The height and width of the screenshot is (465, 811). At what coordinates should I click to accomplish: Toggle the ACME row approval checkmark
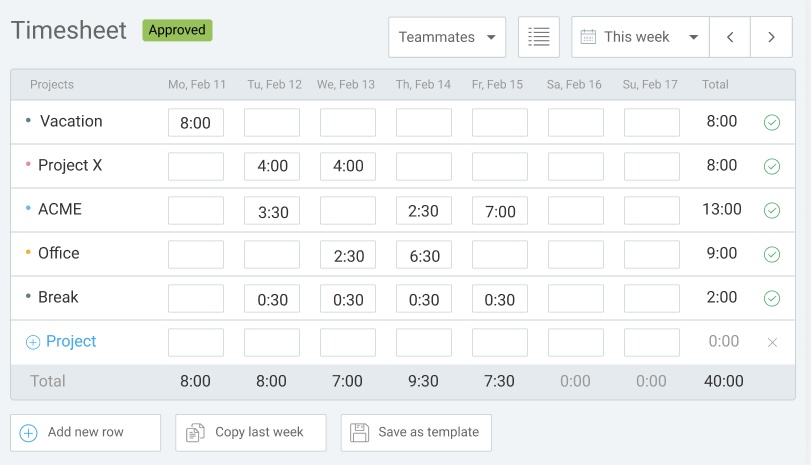point(772,211)
